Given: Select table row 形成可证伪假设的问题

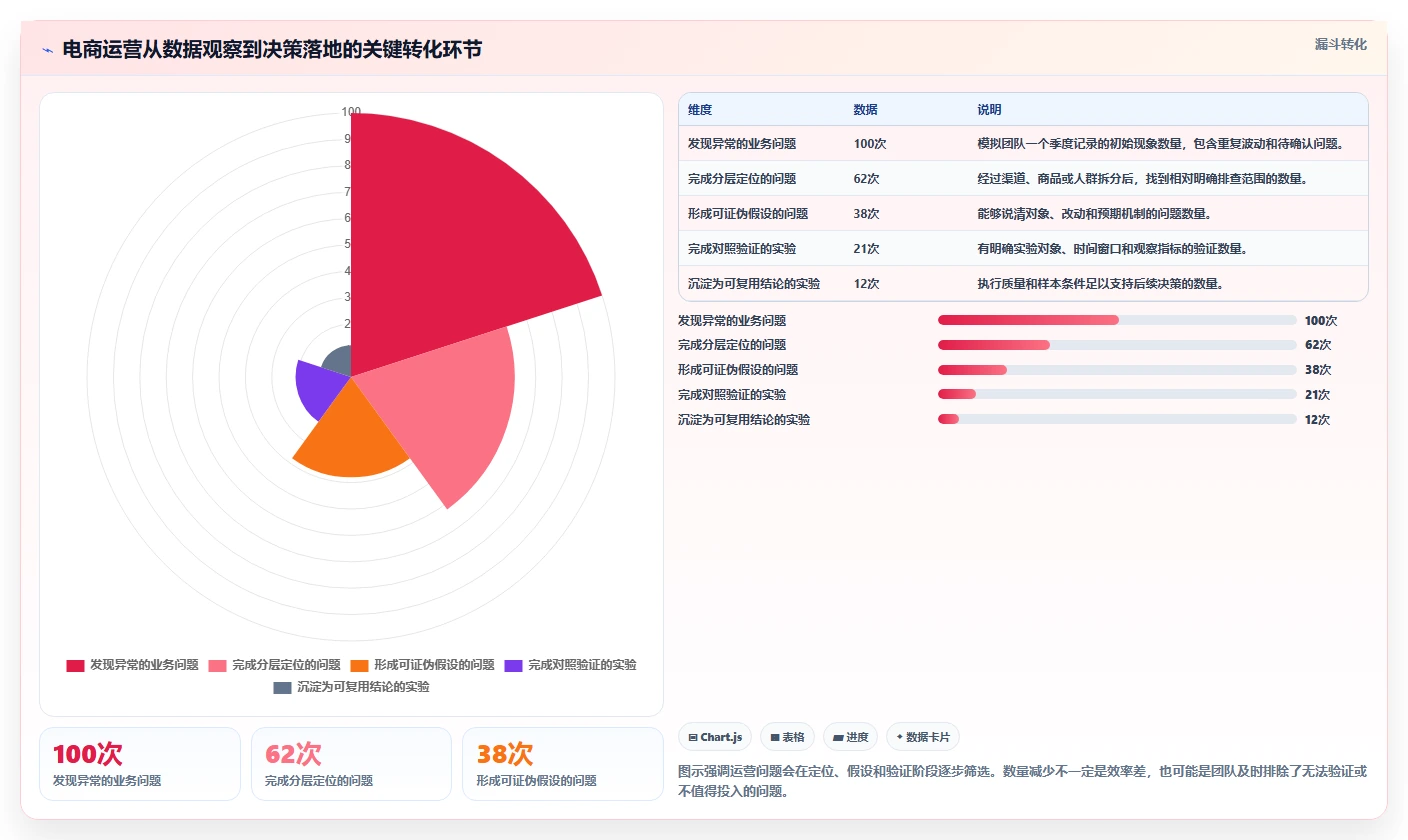Looking at the screenshot, I should coord(1023,214).
